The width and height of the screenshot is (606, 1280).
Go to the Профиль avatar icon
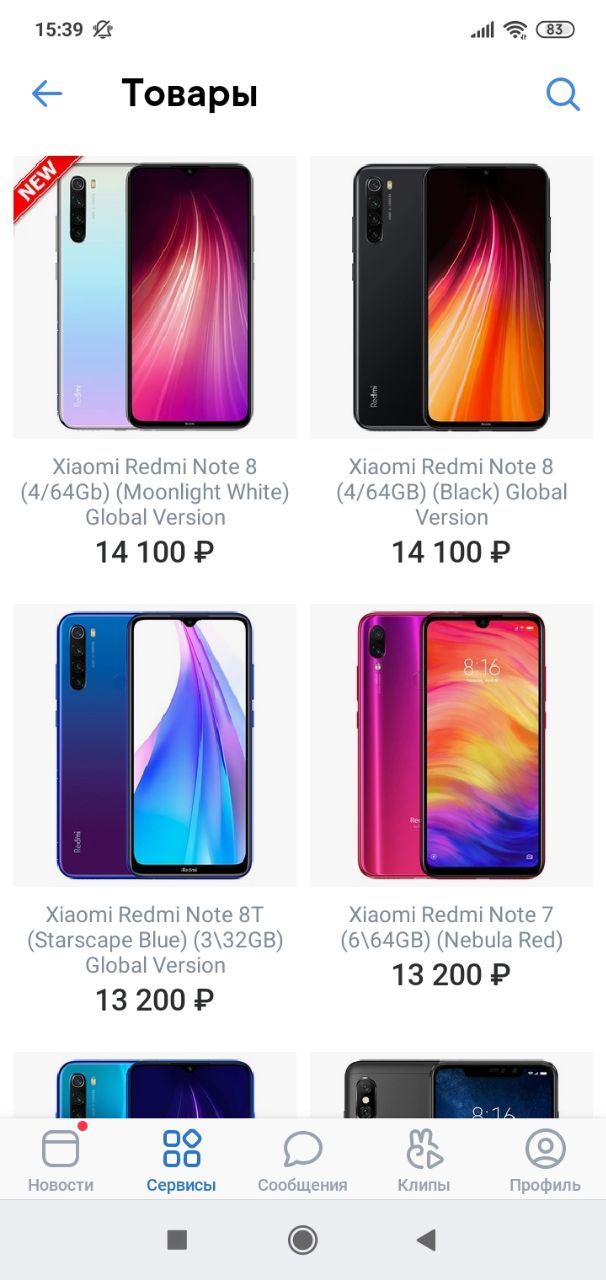545,1148
